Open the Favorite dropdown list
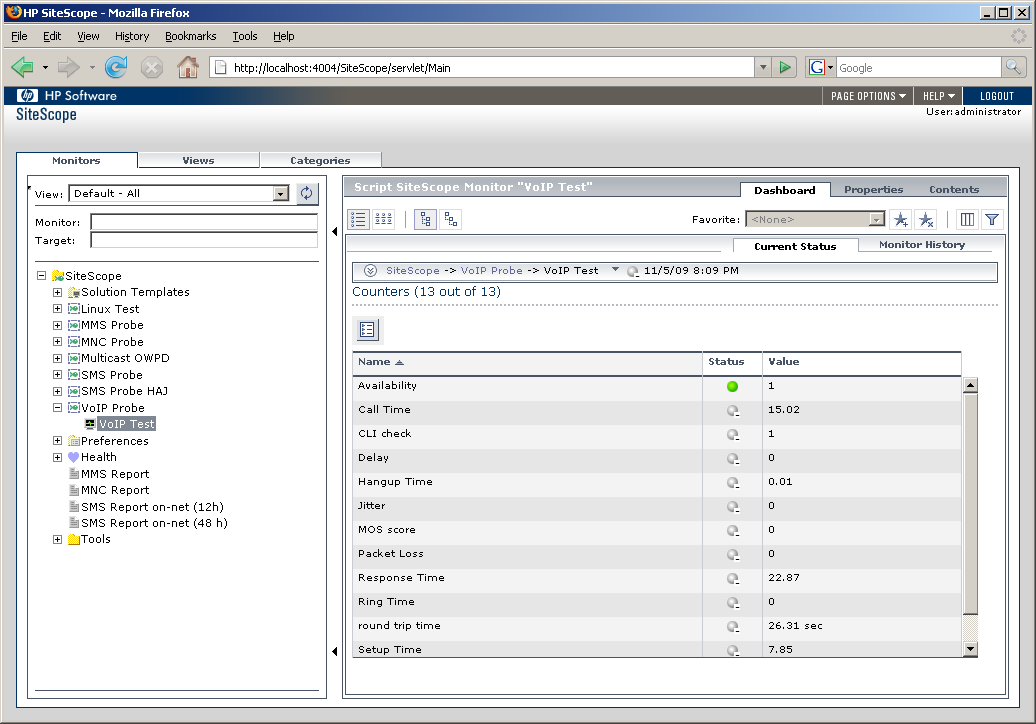Viewport: 1036px width, 724px height. (x=875, y=219)
